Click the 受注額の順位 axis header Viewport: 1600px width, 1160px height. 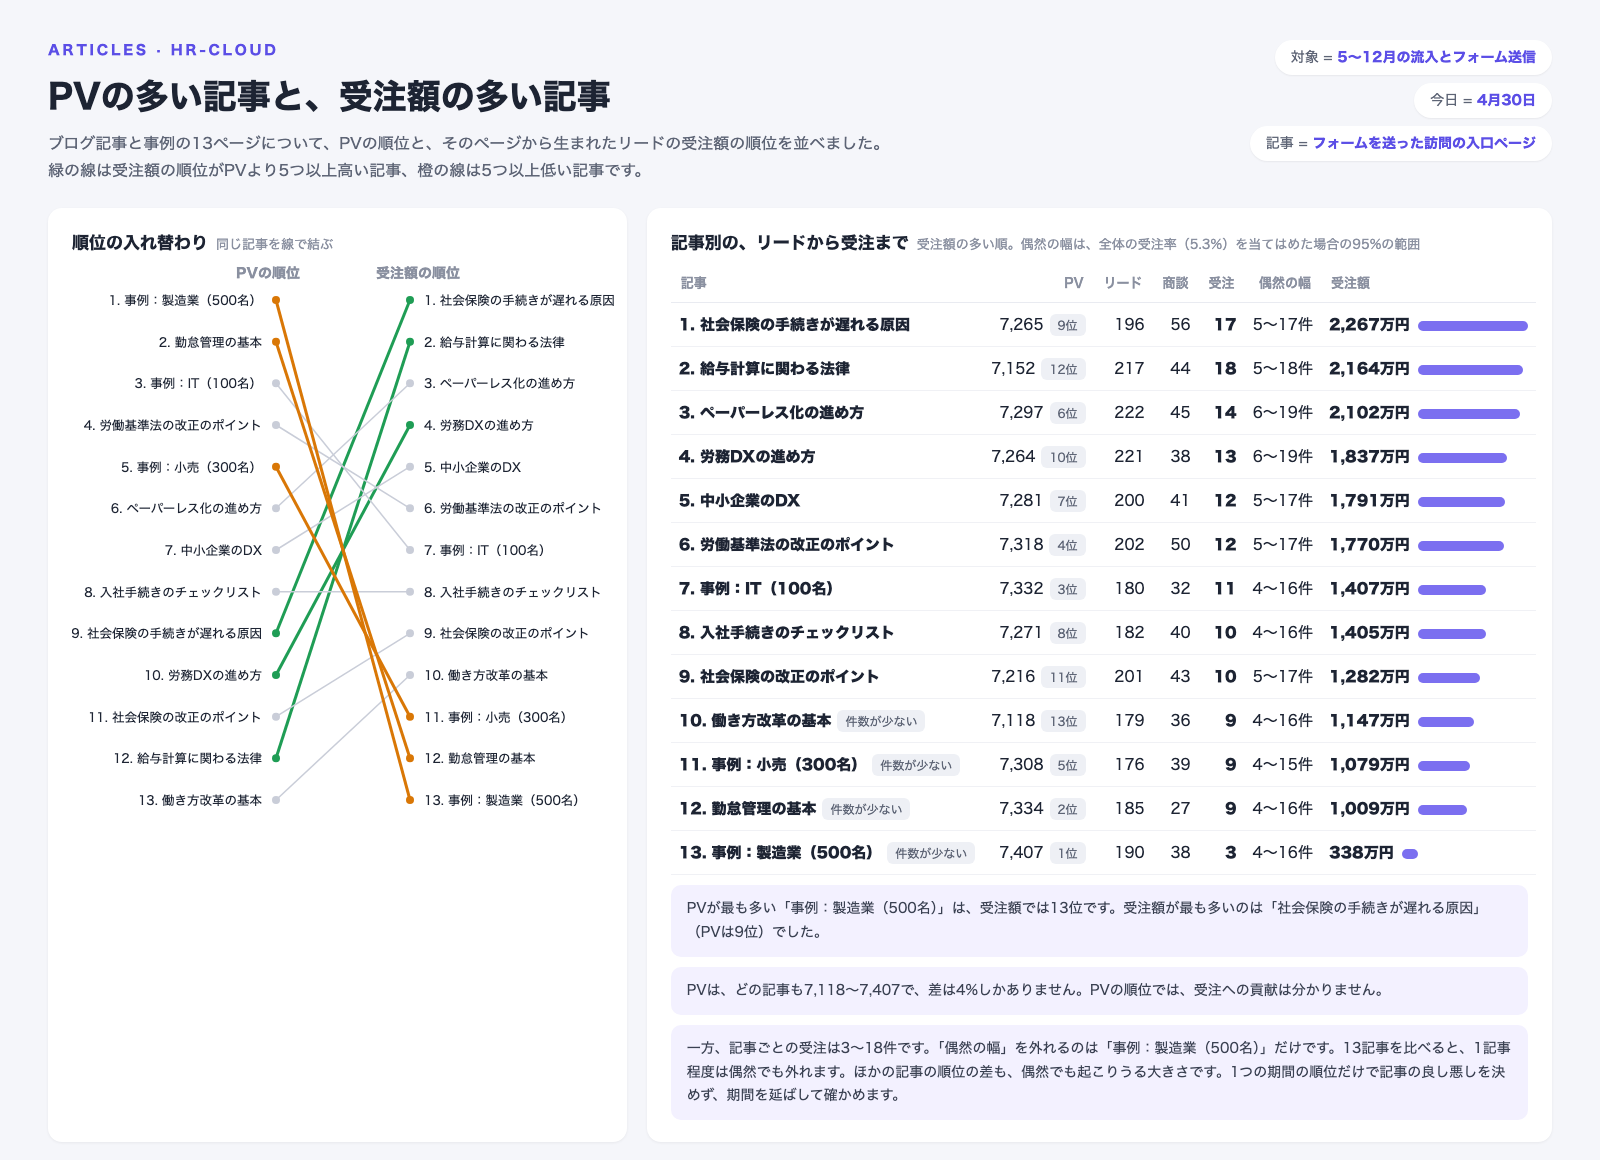(418, 273)
